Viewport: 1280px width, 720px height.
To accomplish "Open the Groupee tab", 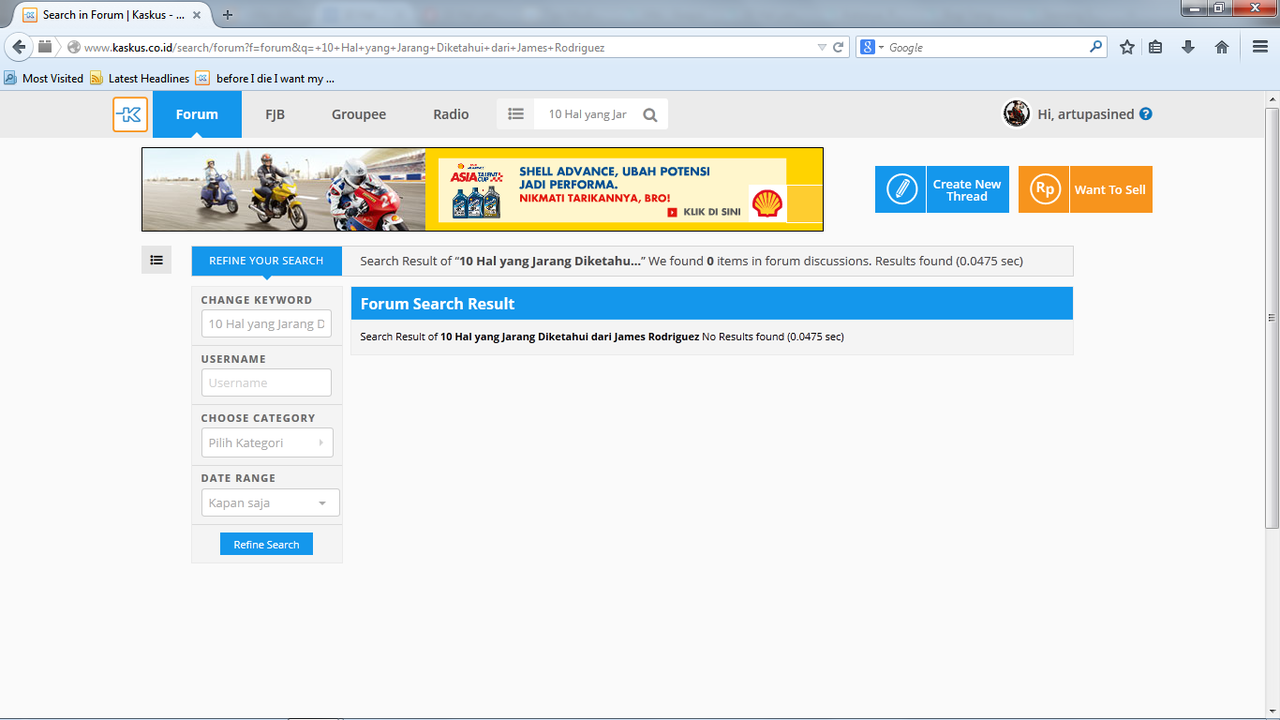I will (x=359, y=114).
